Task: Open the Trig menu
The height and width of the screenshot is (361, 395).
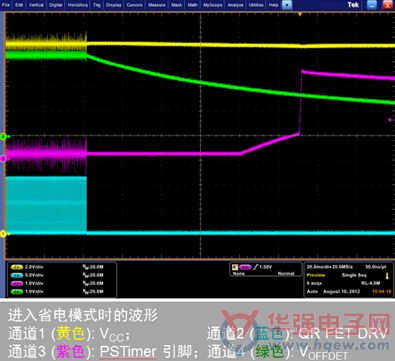Action: pos(97,5)
